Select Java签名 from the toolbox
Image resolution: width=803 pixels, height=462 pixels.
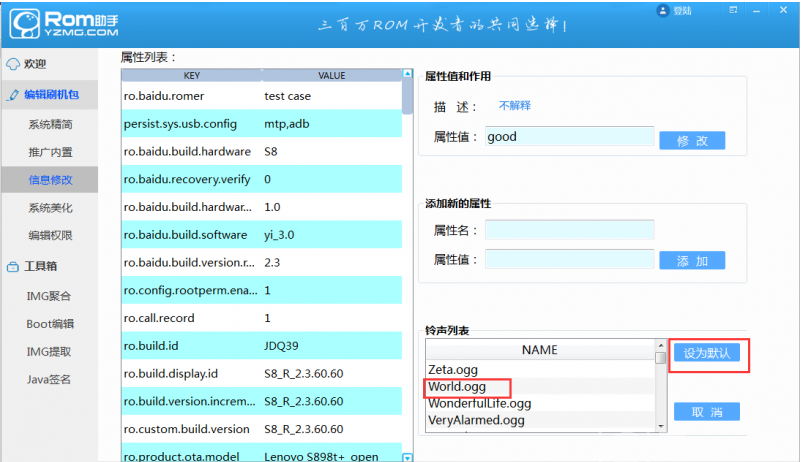[x=49, y=379]
